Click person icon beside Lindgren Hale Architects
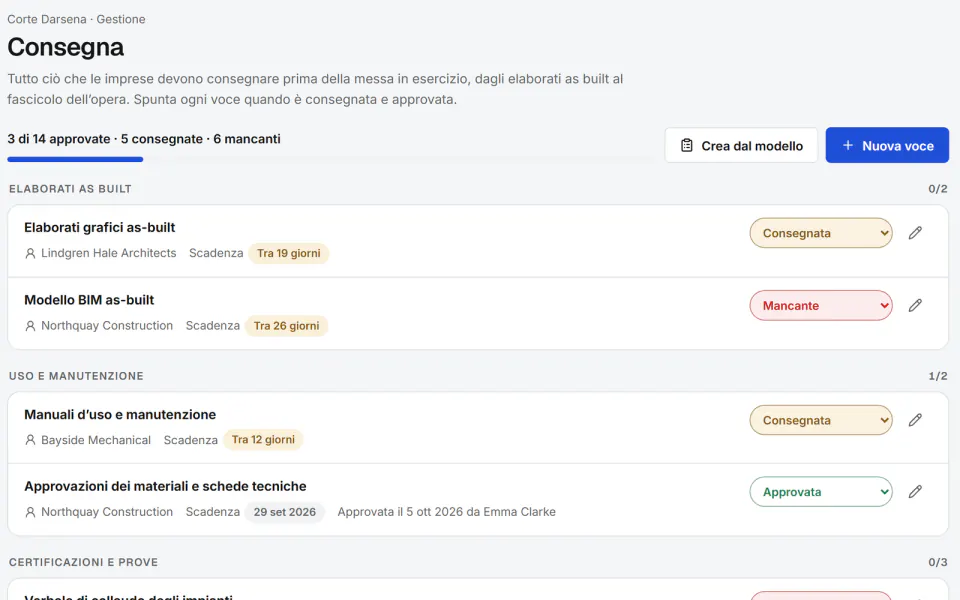Image resolution: width=960 pixels, height=600 pixels. pyautogui.click(x=30, y=253)
